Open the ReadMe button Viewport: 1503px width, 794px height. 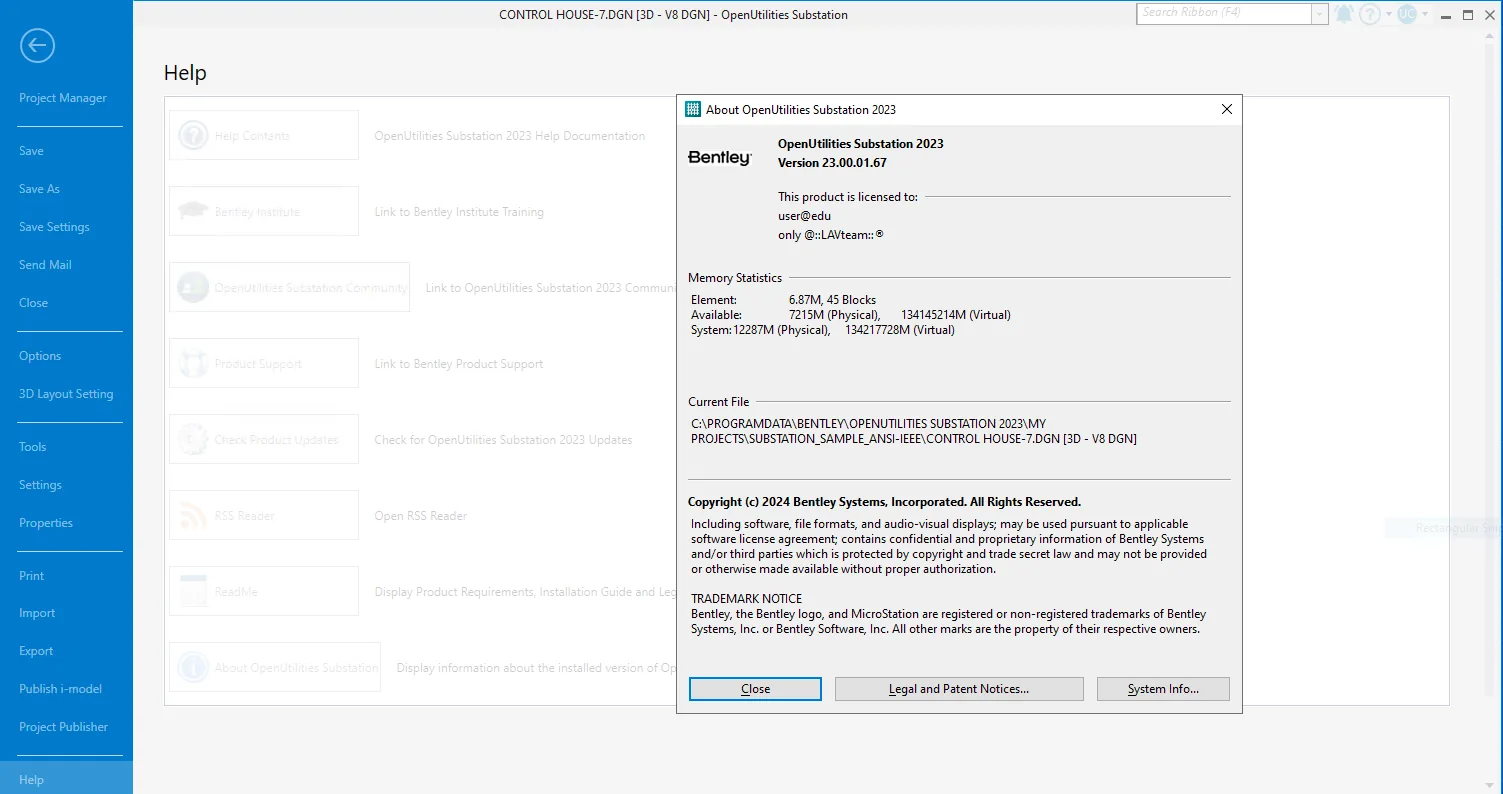(264, 592)
